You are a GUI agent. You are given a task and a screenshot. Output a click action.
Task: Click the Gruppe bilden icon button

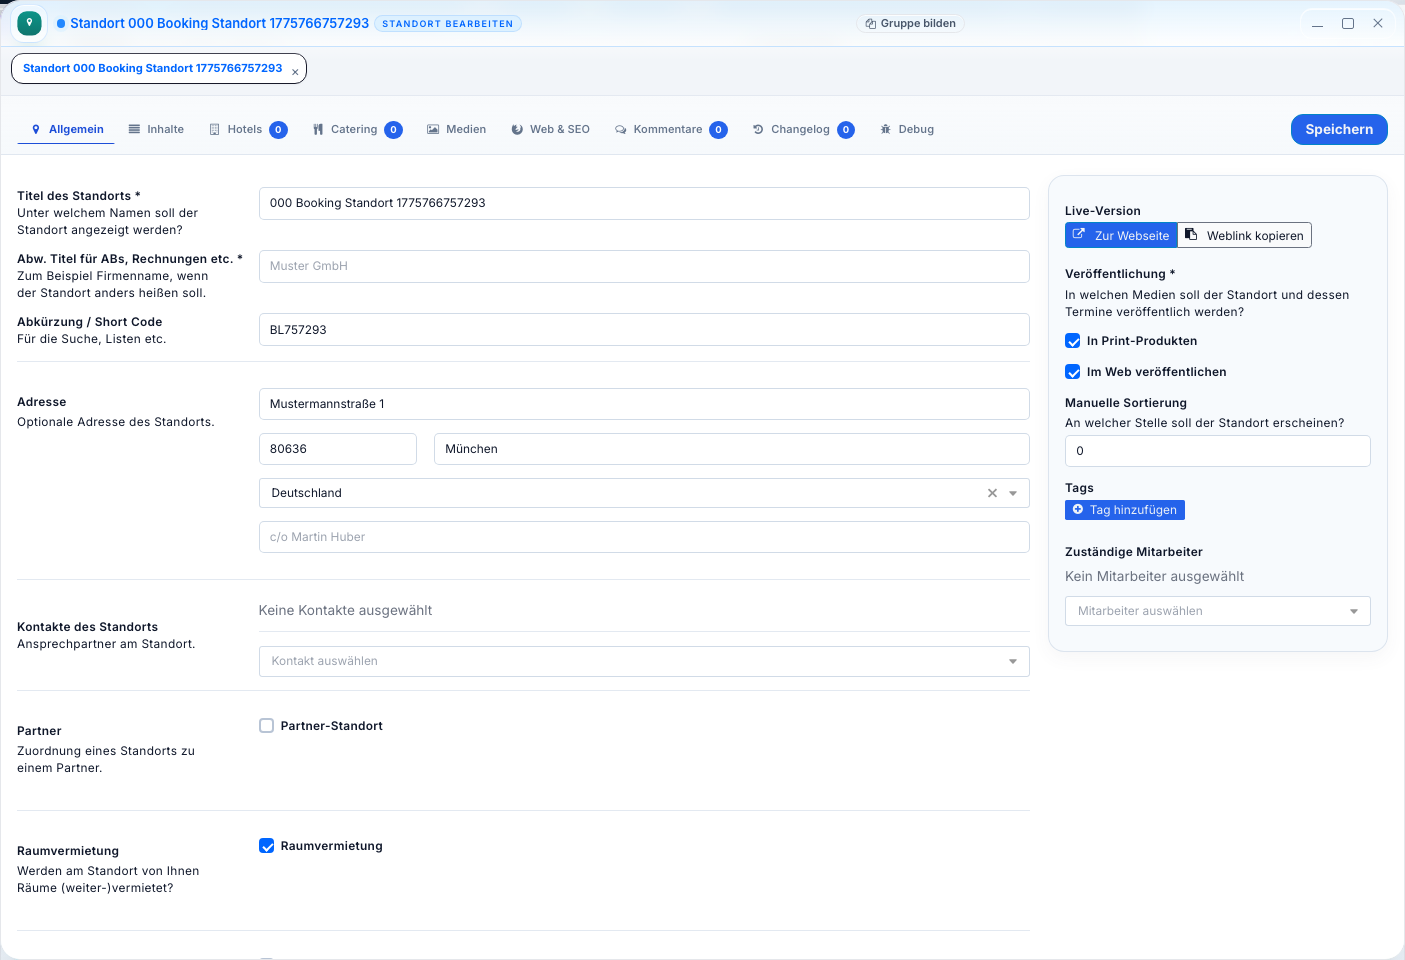[x=910, y=23]
